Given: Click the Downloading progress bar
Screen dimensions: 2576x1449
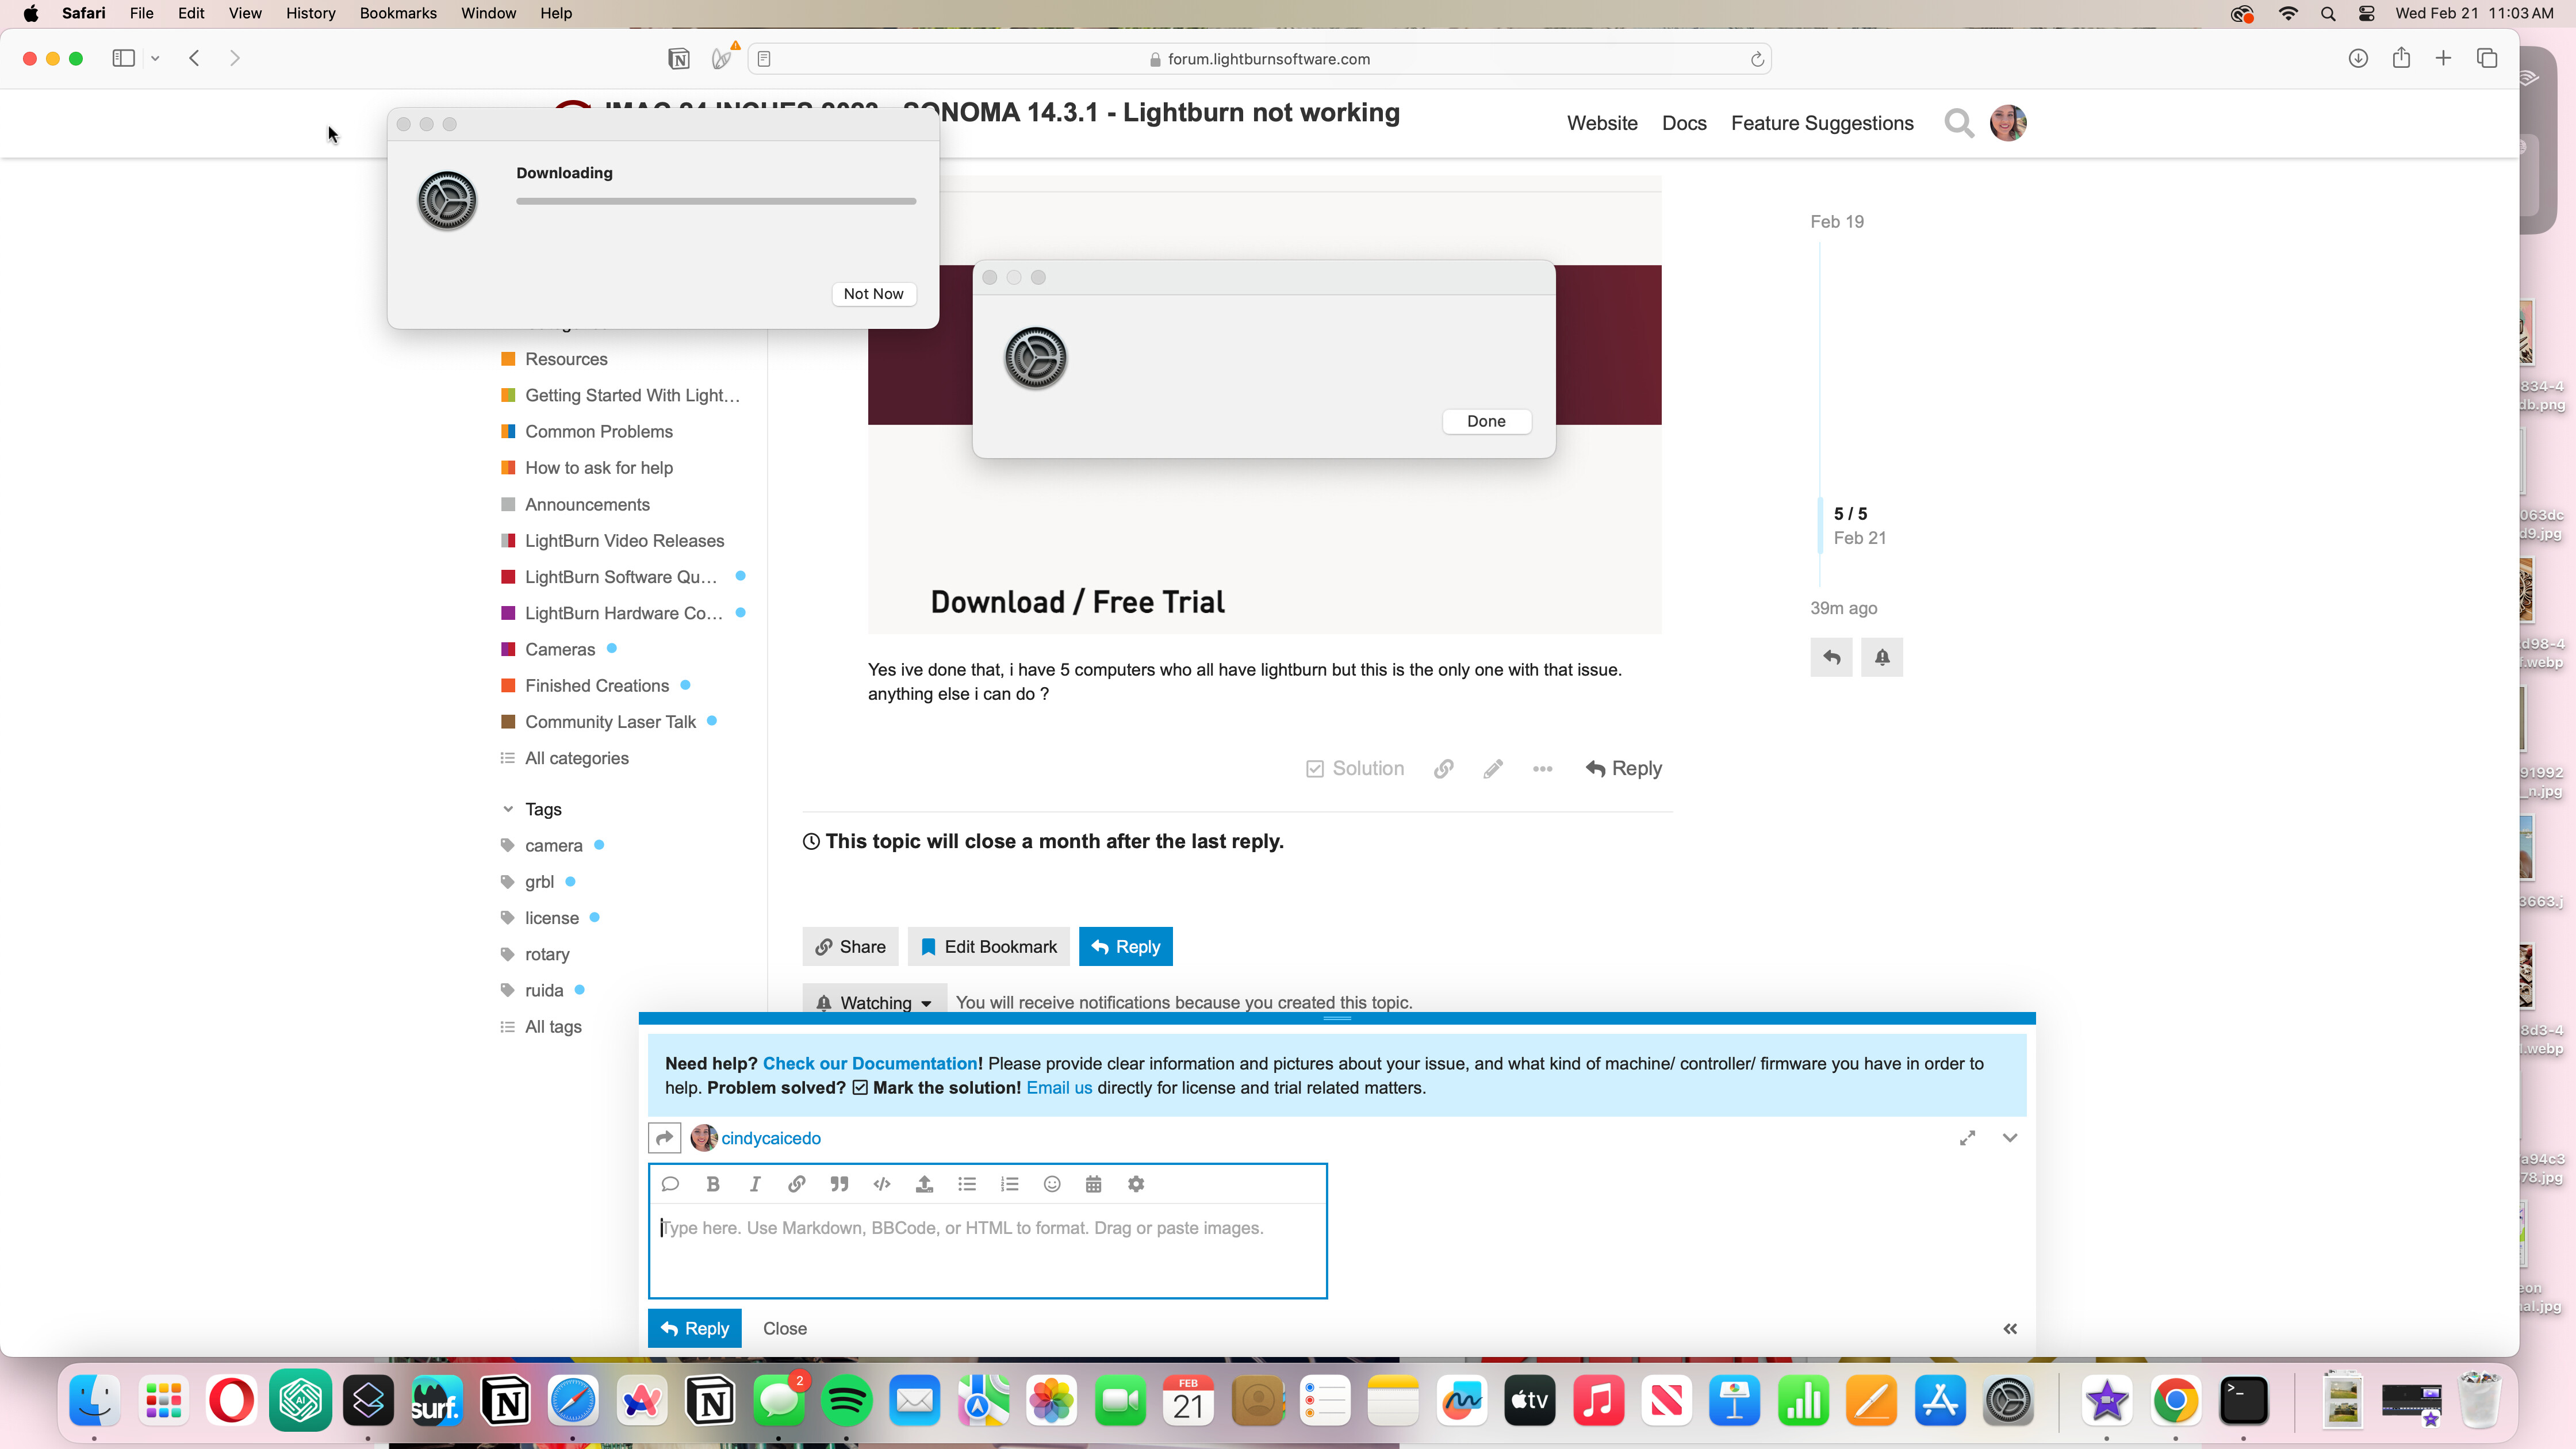Looking at the screenshot, I should click(716, 201).
